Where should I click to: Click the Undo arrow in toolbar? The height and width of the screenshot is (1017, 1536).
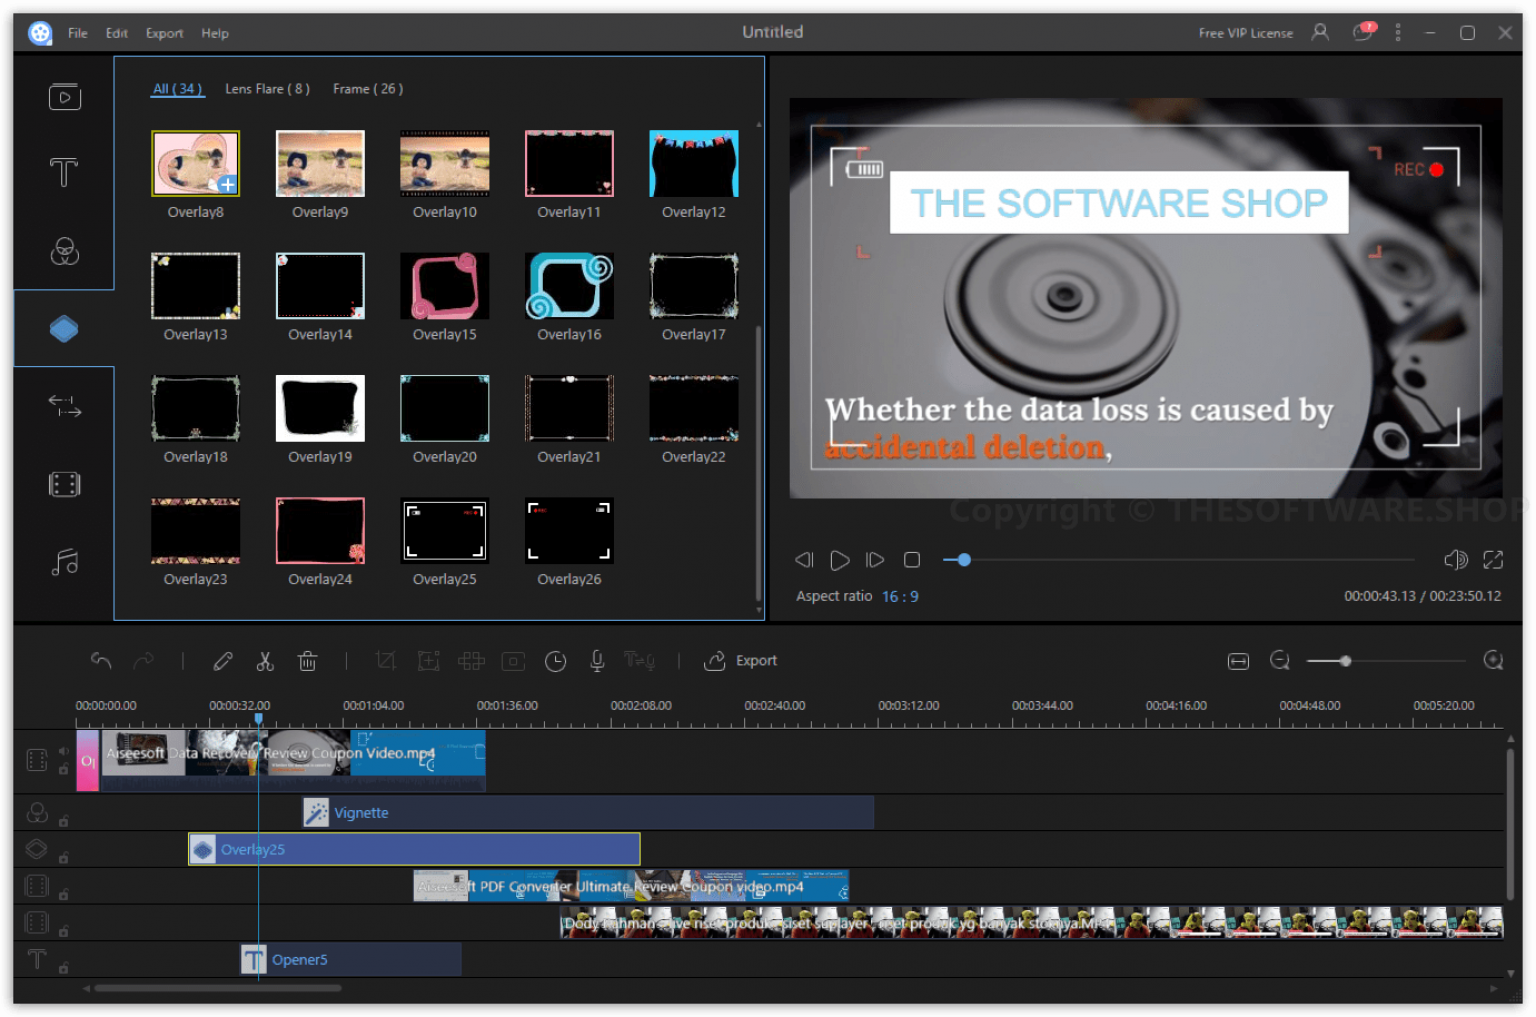[101, 661]
